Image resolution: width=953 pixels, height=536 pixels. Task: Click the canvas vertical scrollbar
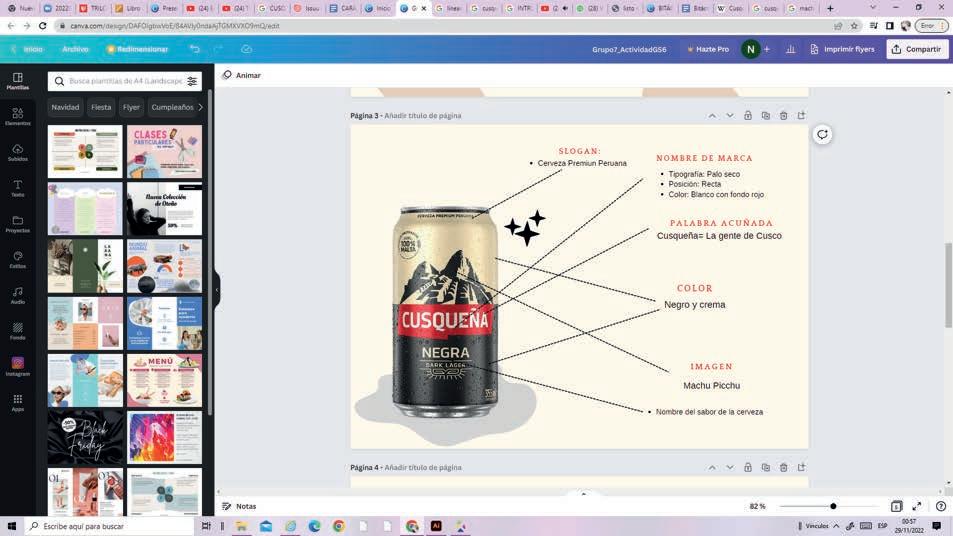pos(948,286)
